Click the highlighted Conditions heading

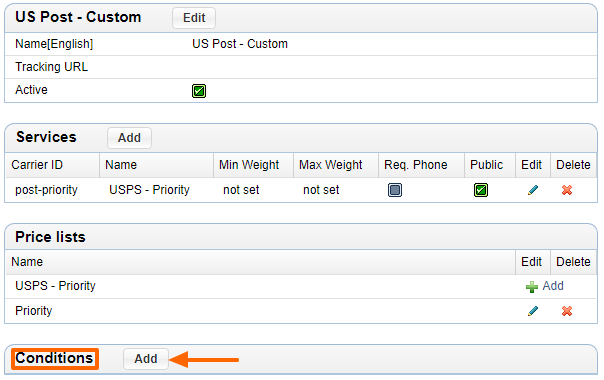click(55, 359)
